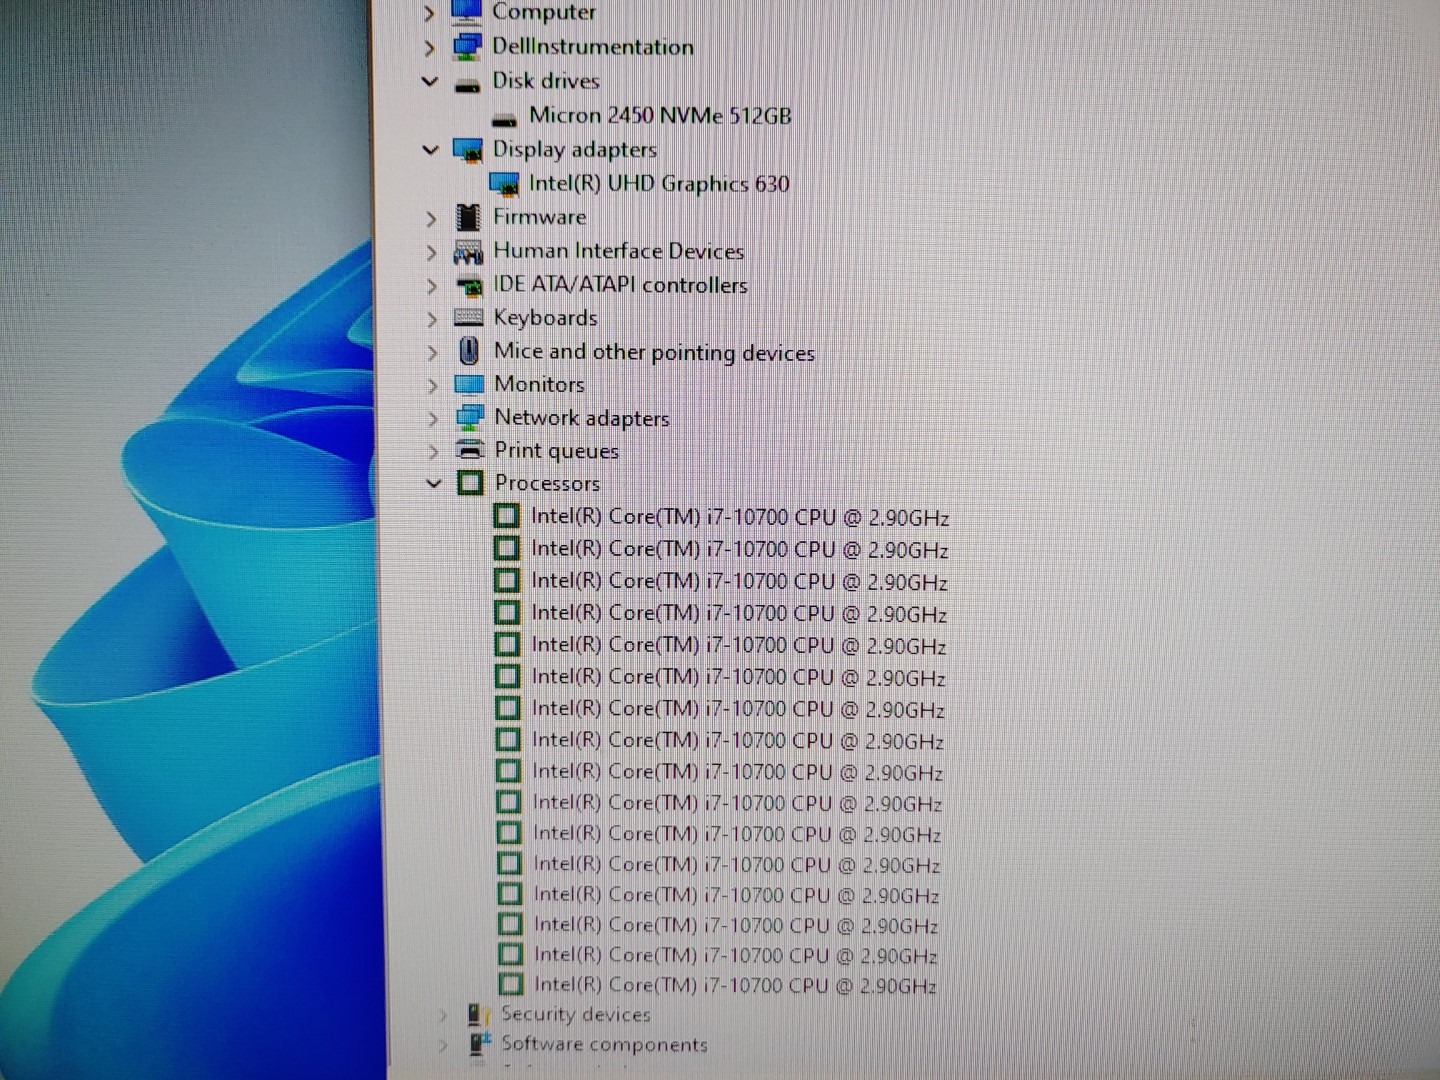Viewport: 1440px width, 1080px height.
Task: Click the IDE ATA/ATAPI controllers icon
Action: tap(468, 286)
